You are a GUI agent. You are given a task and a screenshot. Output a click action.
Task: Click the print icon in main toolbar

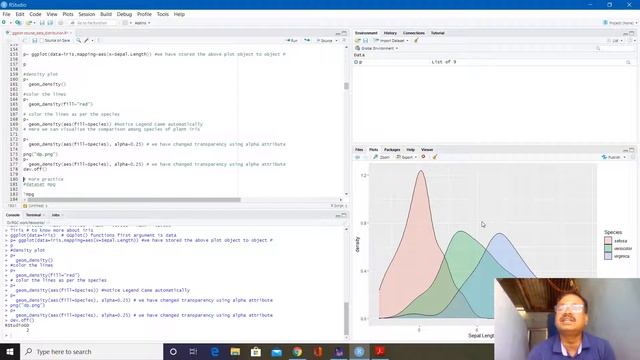60,23
